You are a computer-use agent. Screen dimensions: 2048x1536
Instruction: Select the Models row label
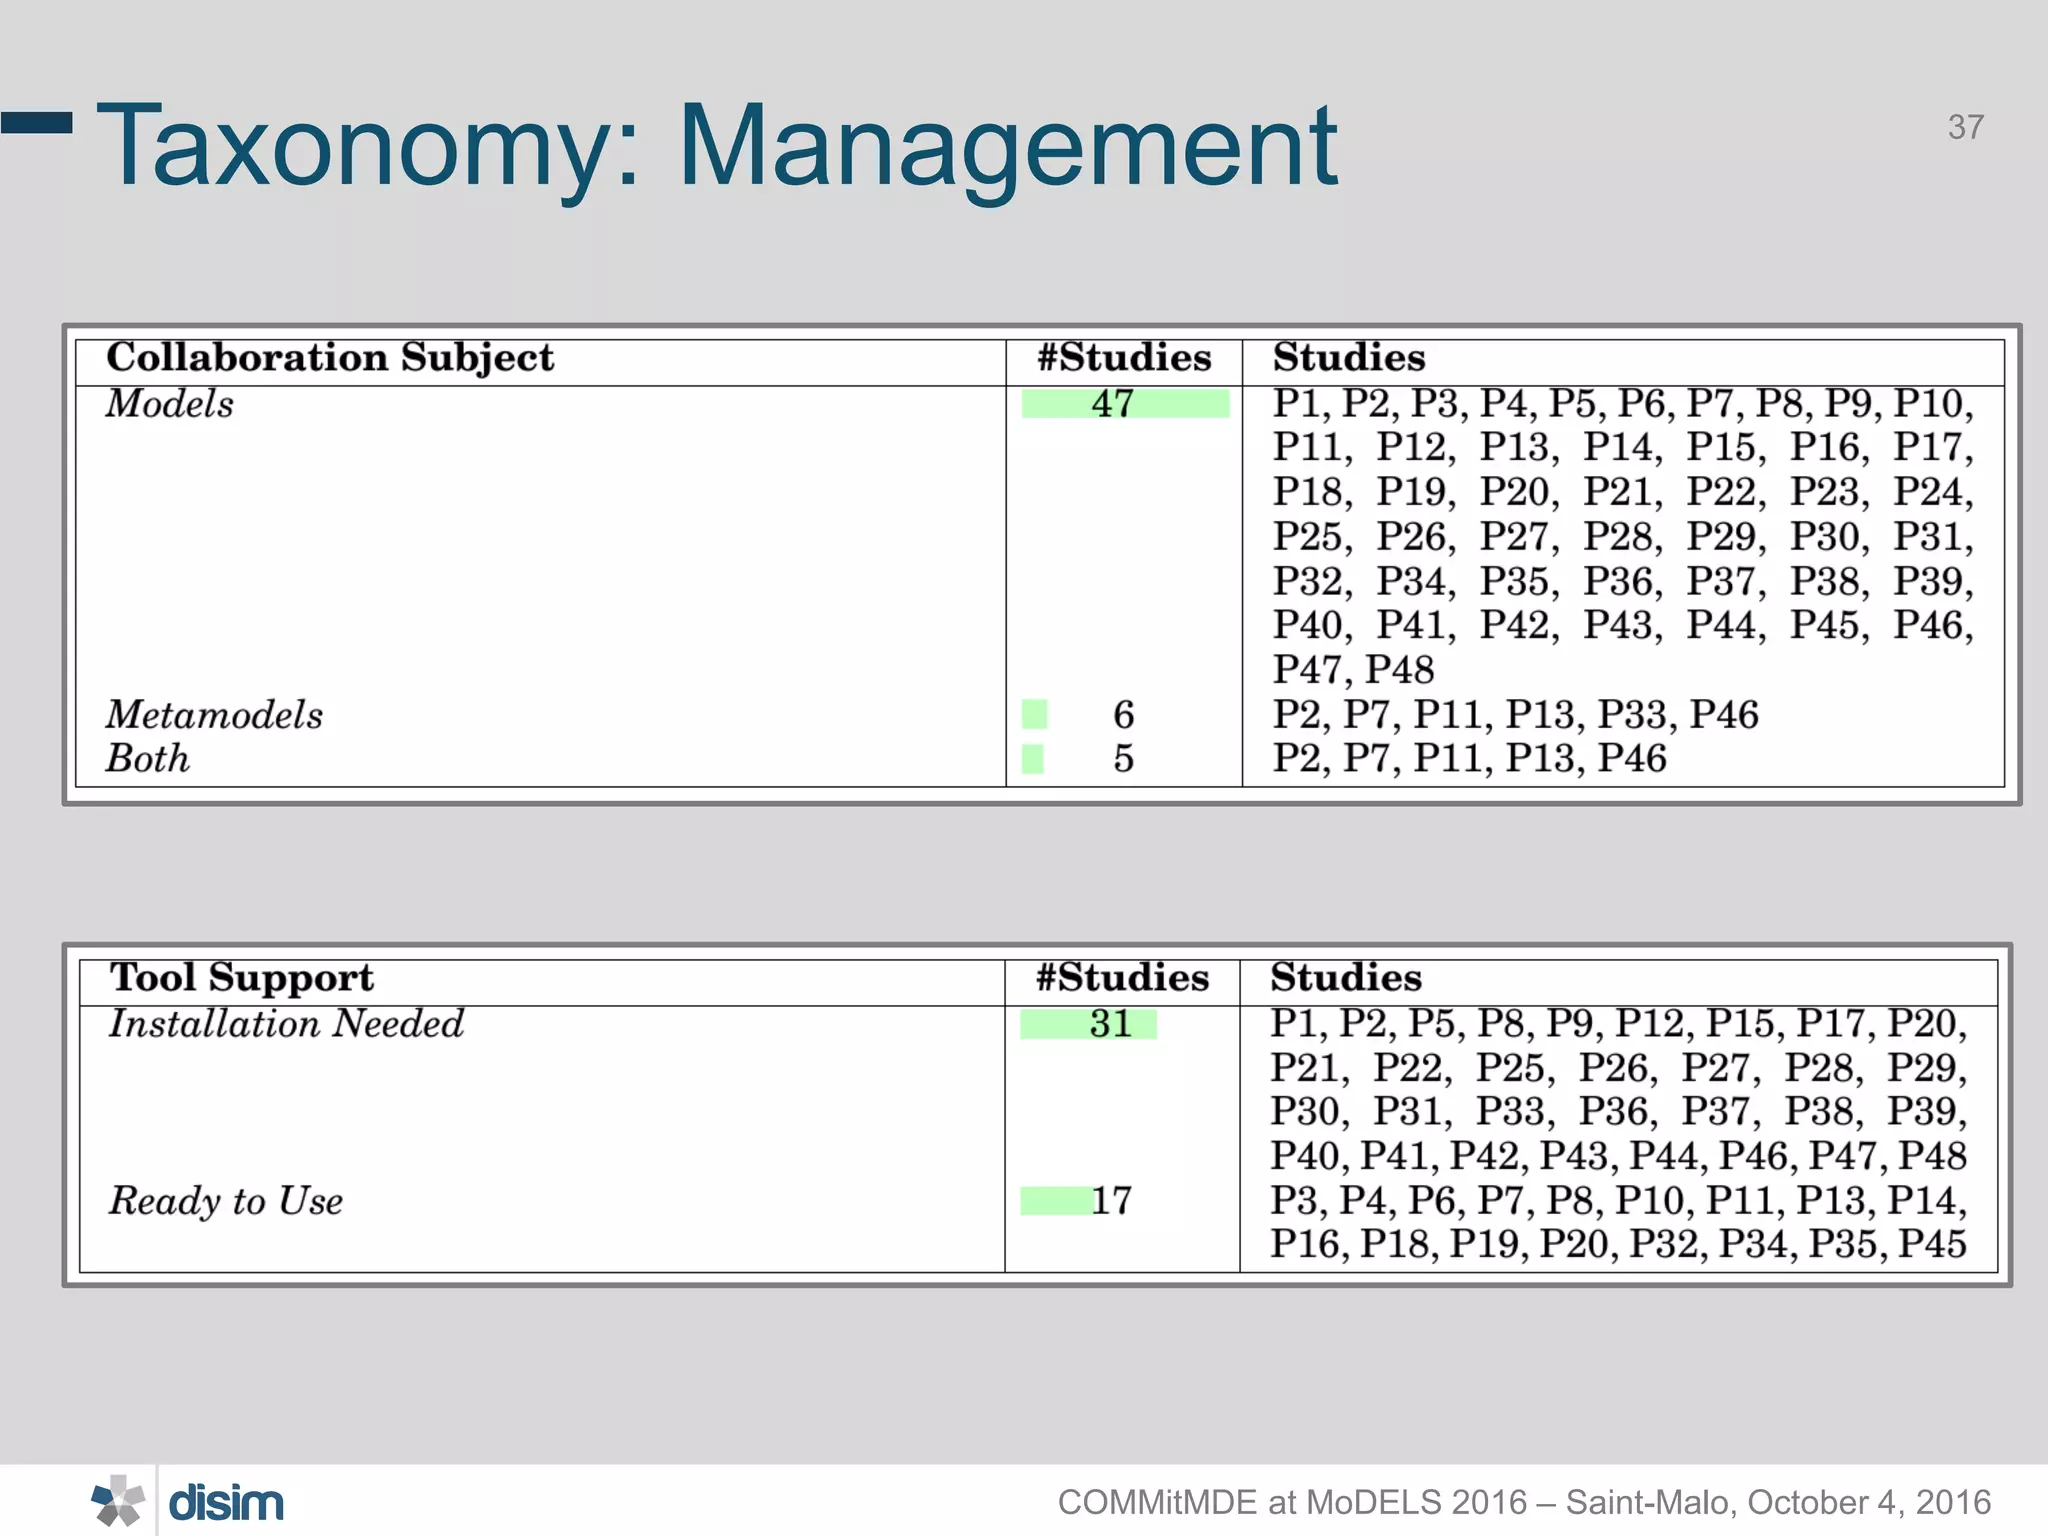click(x=170, y=404)
